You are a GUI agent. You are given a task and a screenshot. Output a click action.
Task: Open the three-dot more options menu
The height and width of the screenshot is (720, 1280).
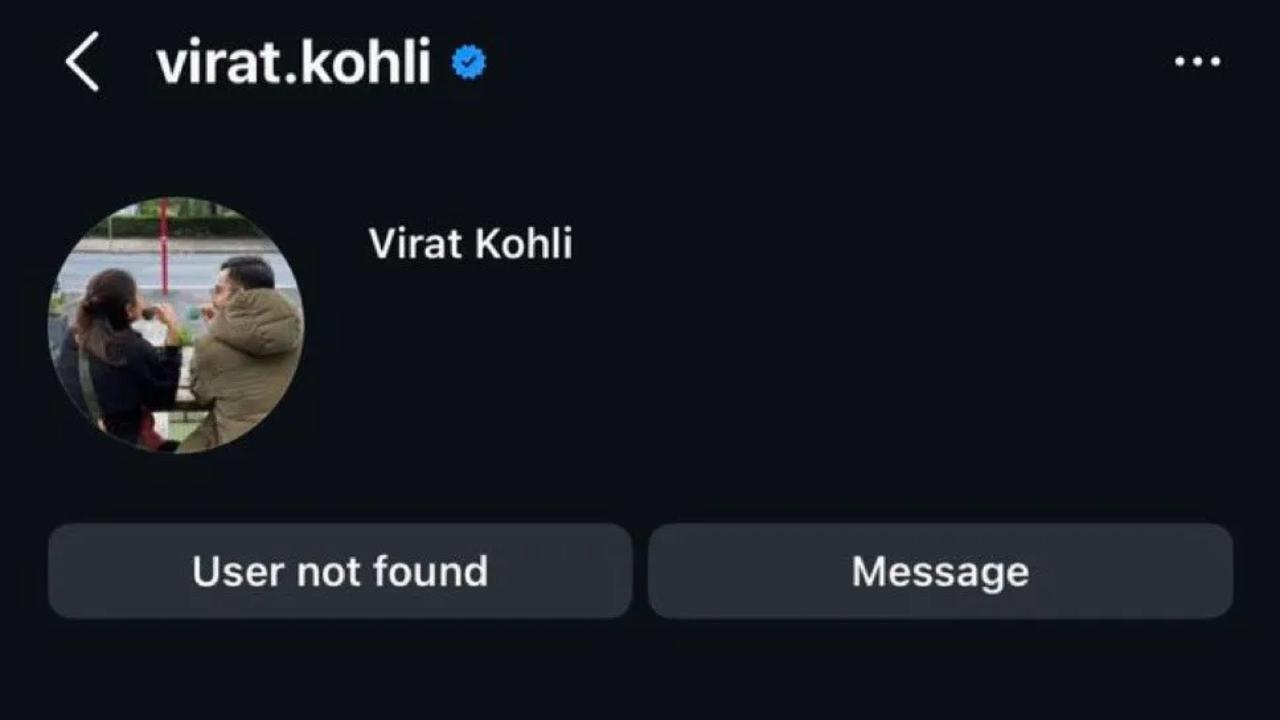pos(1197,62)
